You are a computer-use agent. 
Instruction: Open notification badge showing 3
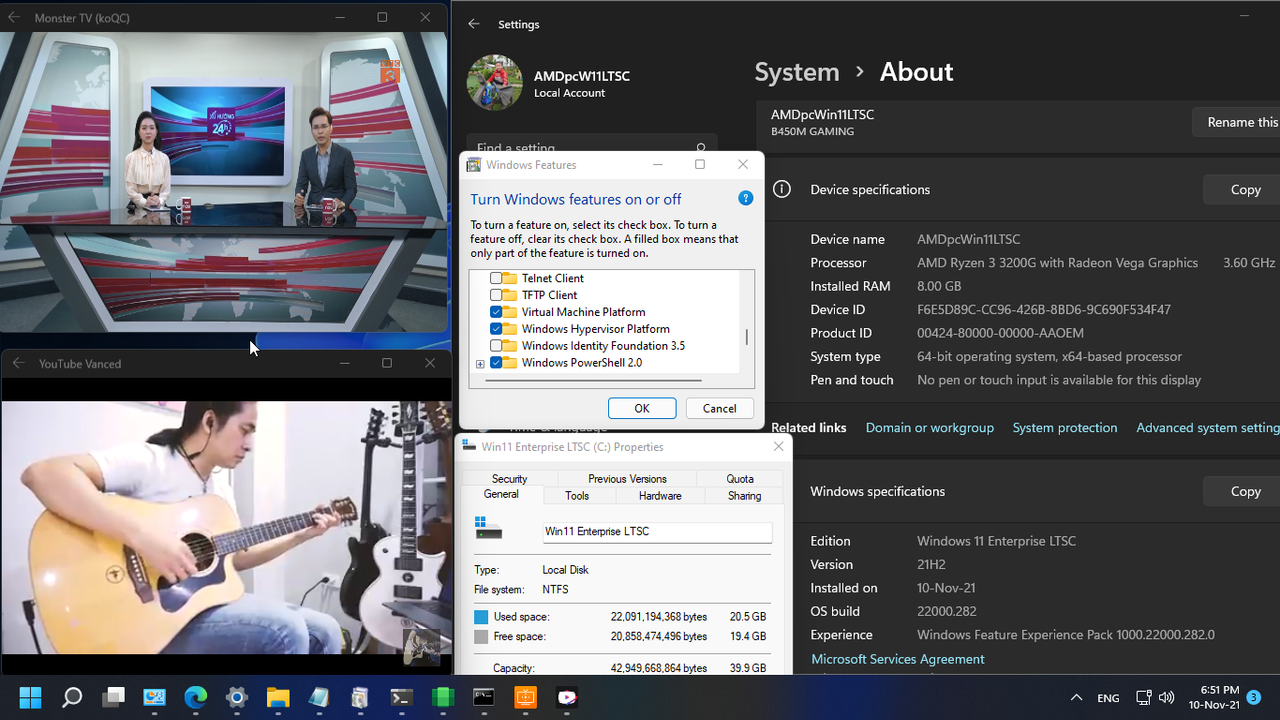click(x=1254, y=697)
